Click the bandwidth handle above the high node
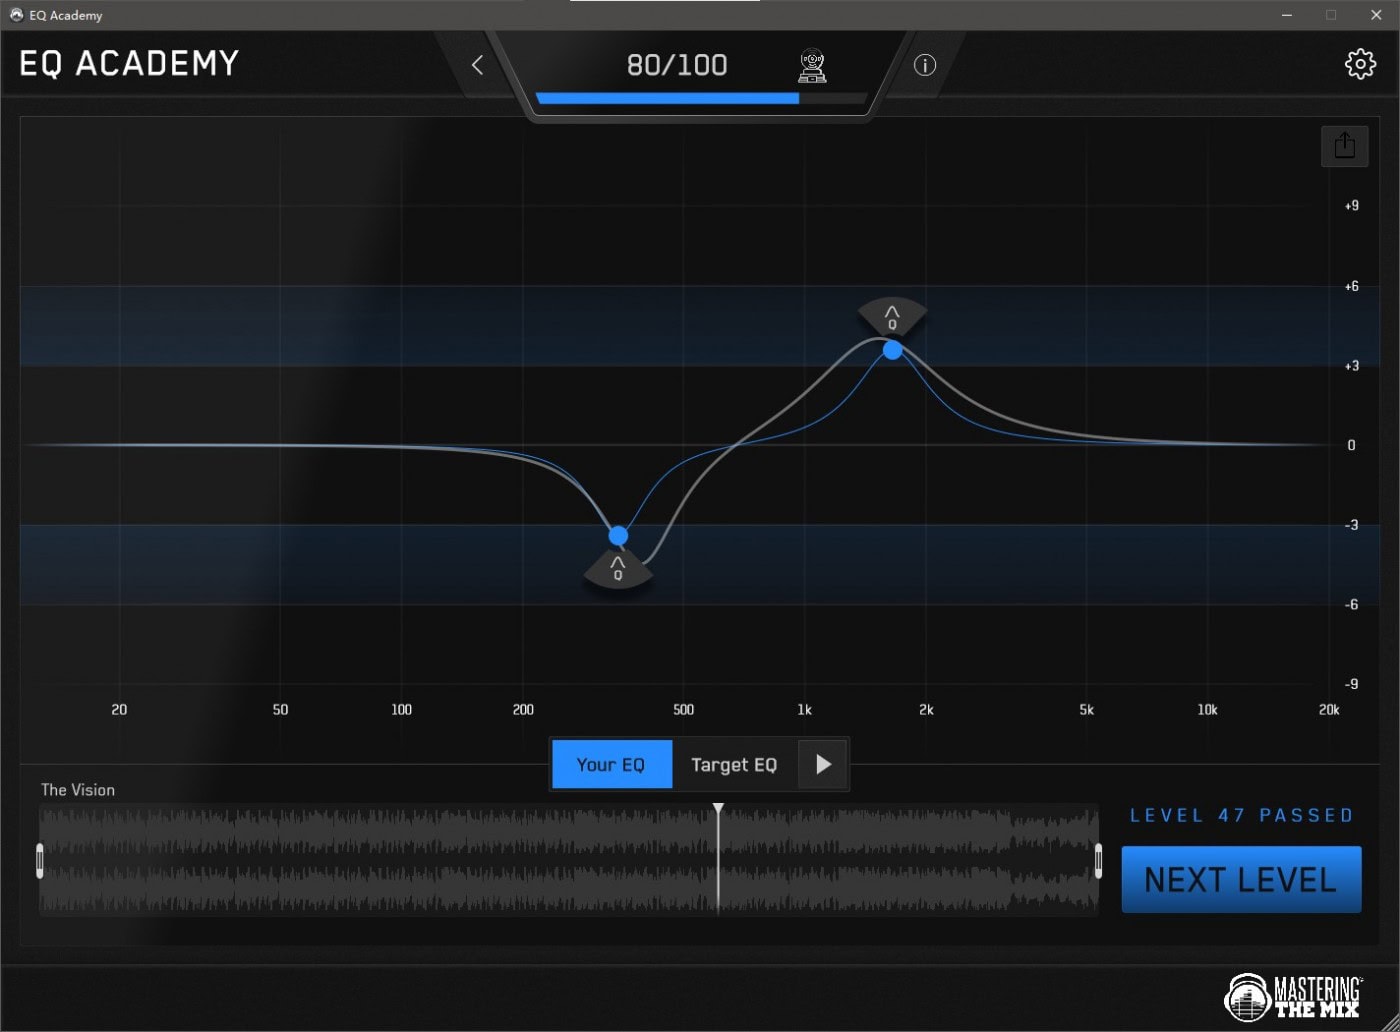The width and height of the screenshot is (1400, 1032). point(892,317)
